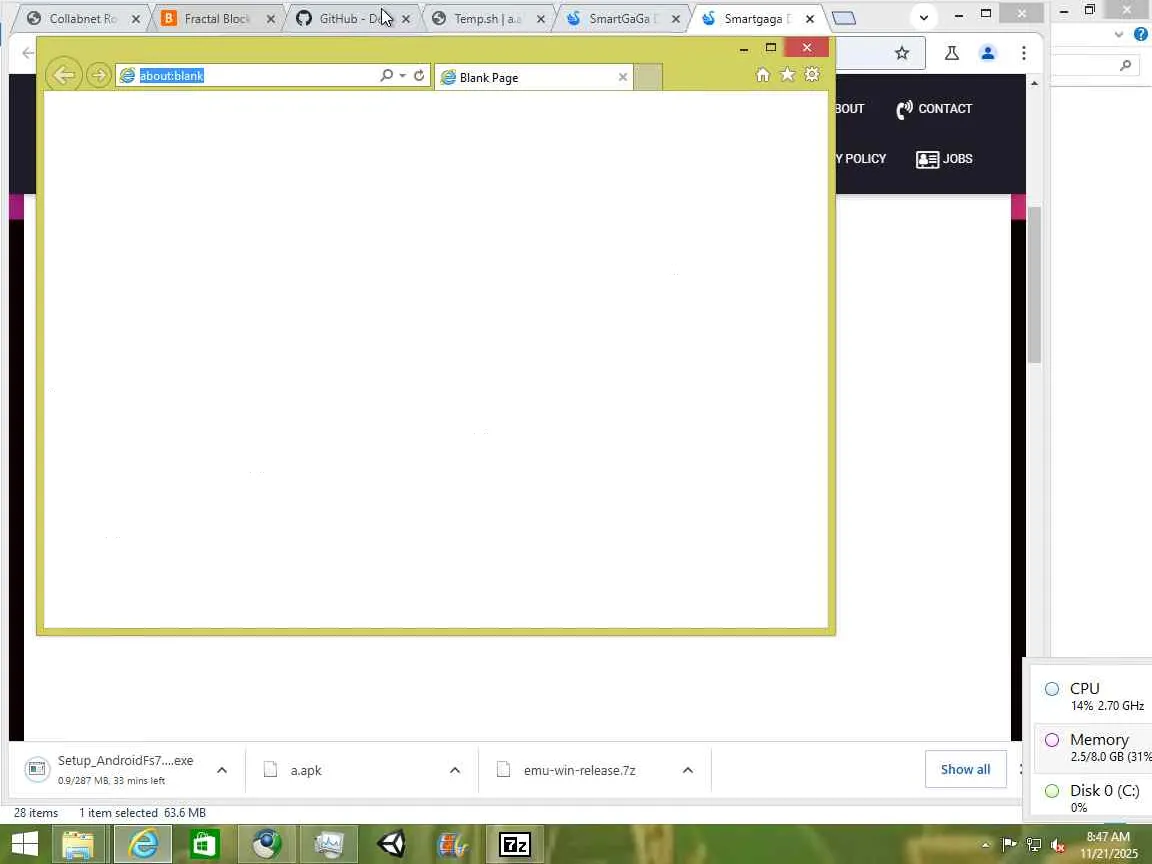
Task: Click the Chrome page vertical scrollbar thumb
Action: coord(1034,285)
